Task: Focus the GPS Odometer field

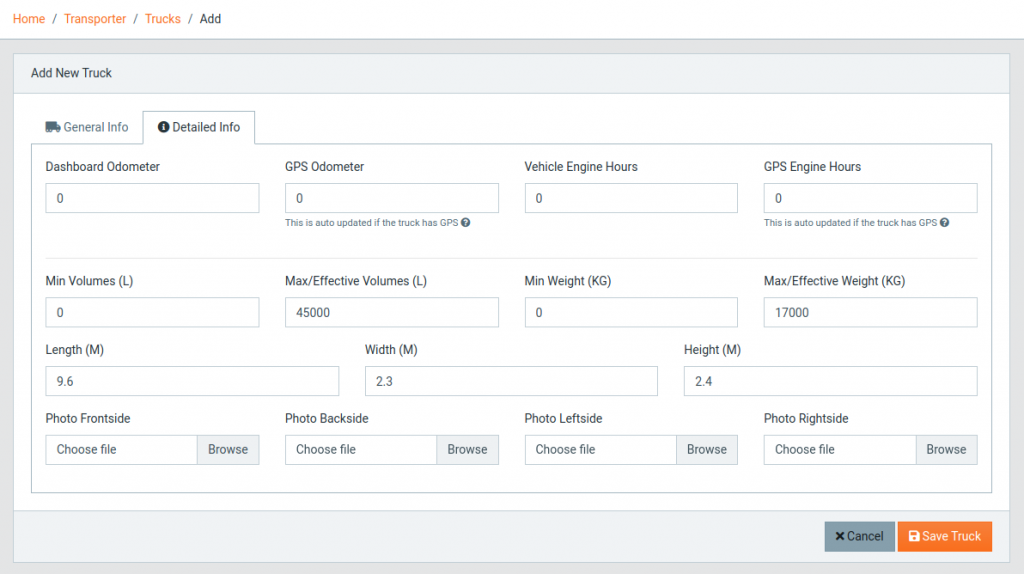Action: click(392, 198)
